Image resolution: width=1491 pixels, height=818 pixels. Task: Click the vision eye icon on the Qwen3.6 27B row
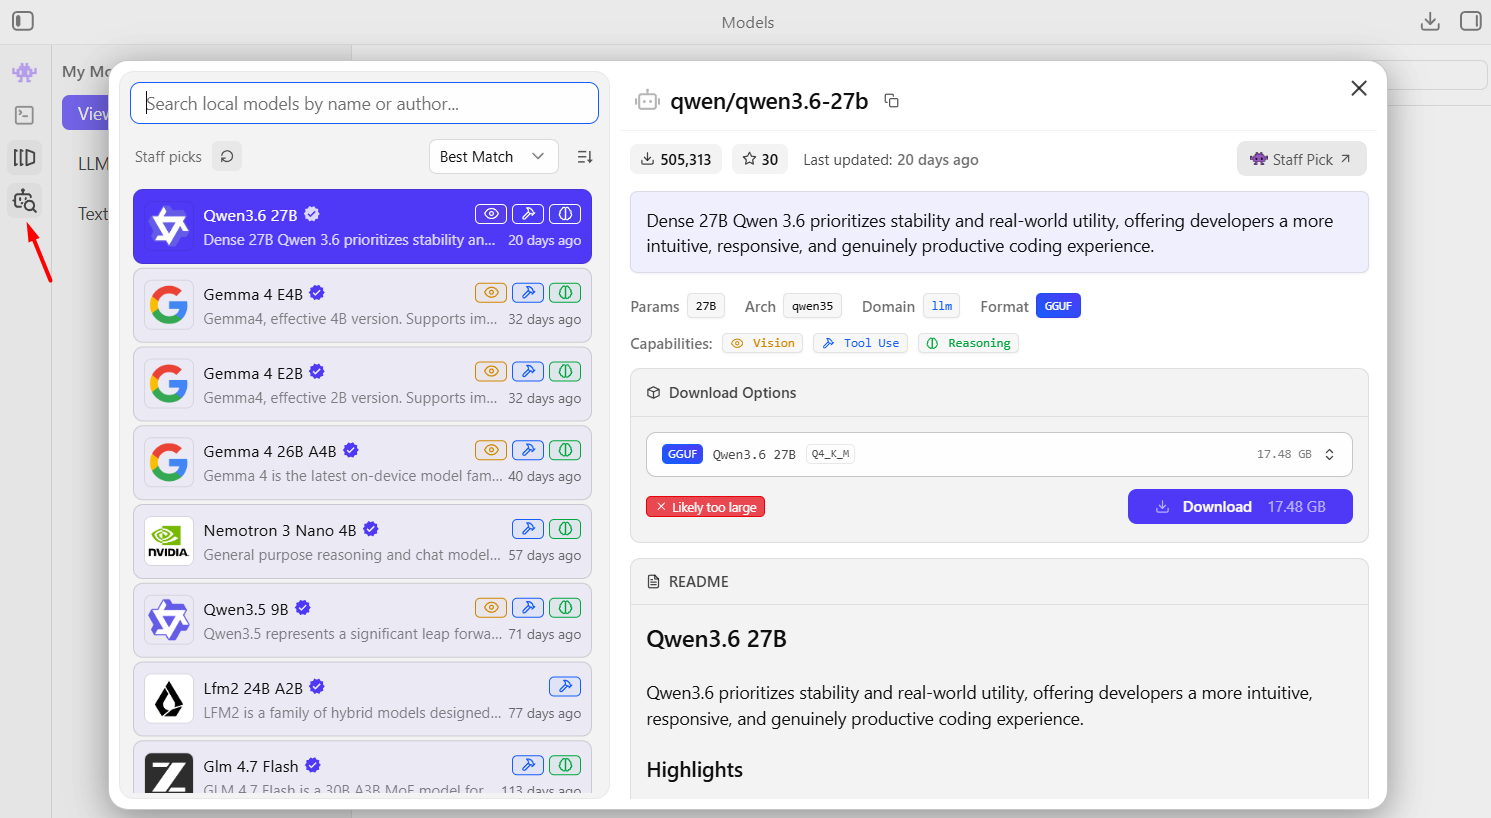click(x=490, y=214)
